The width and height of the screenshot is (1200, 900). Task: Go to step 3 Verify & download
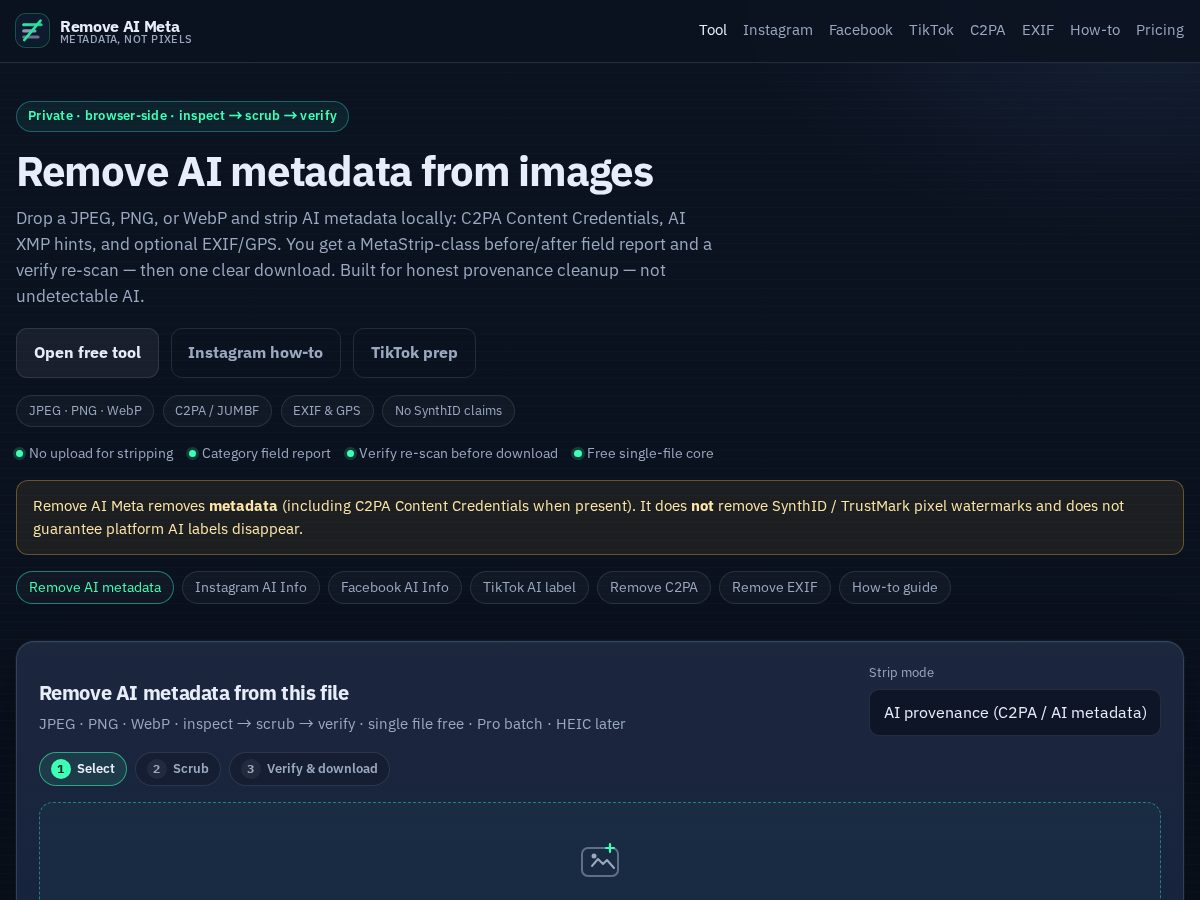(x=309, y=769)
